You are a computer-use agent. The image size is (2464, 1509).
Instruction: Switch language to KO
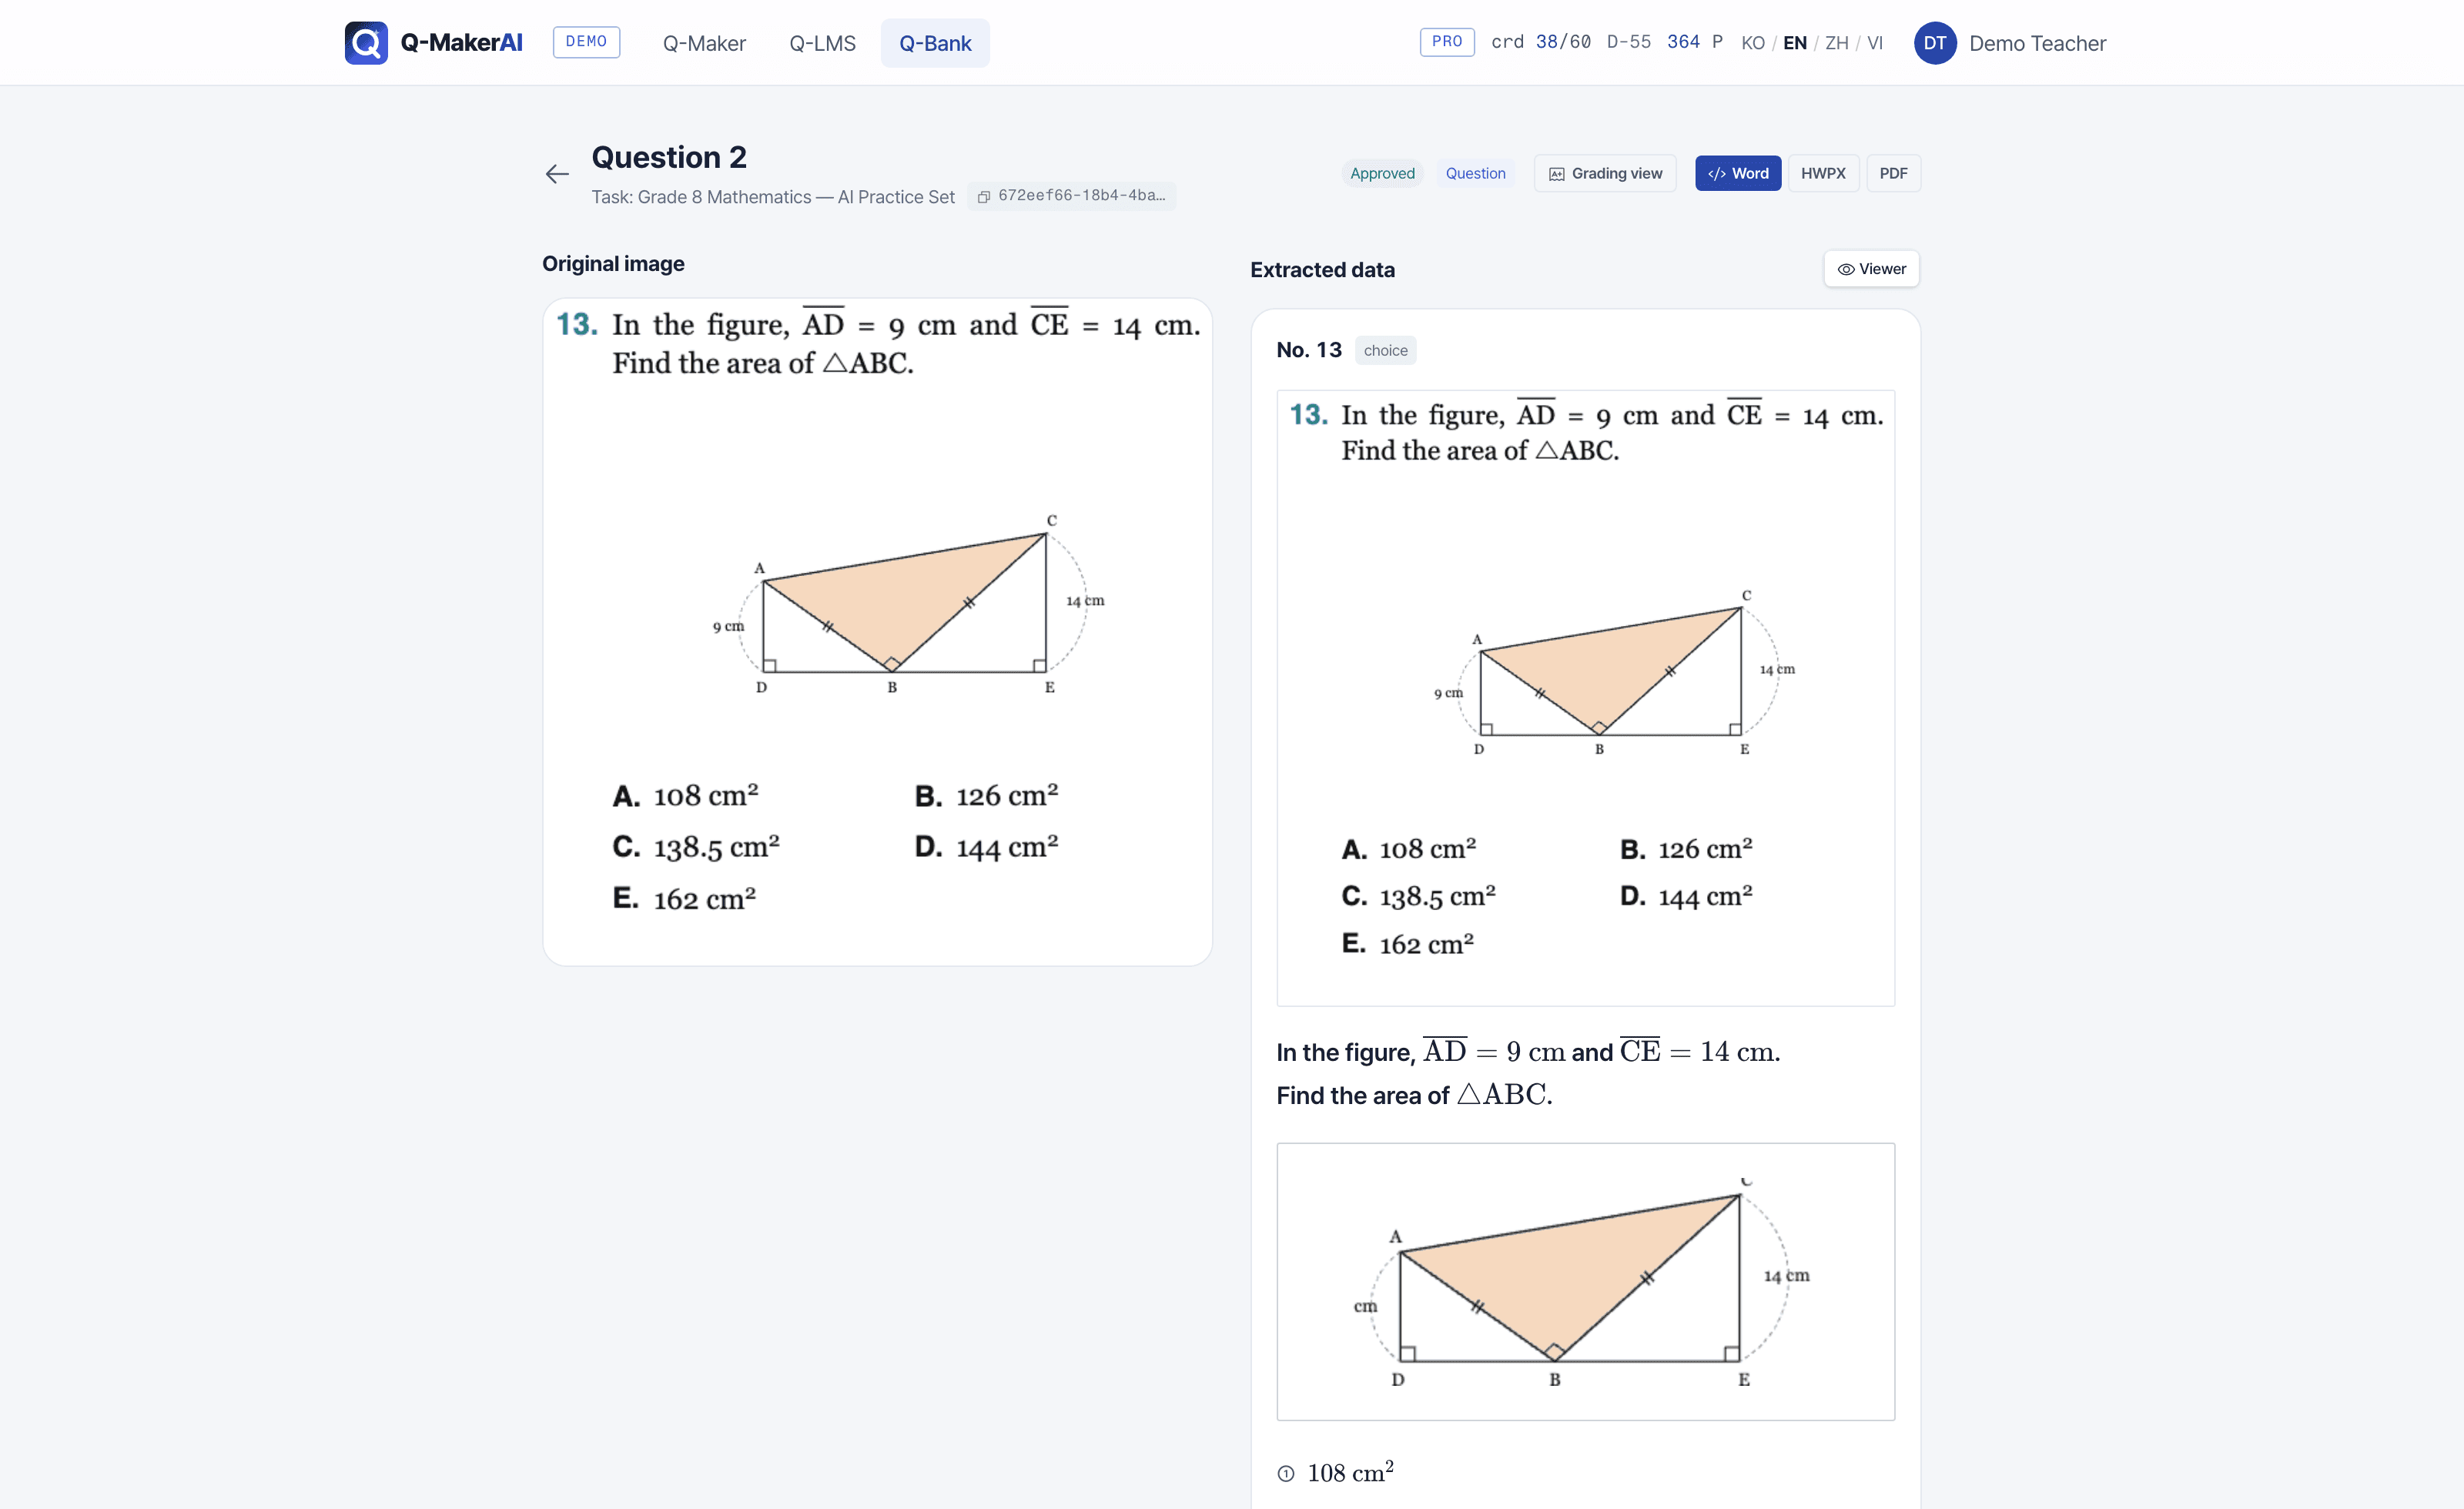click(x=1753, y=43)
